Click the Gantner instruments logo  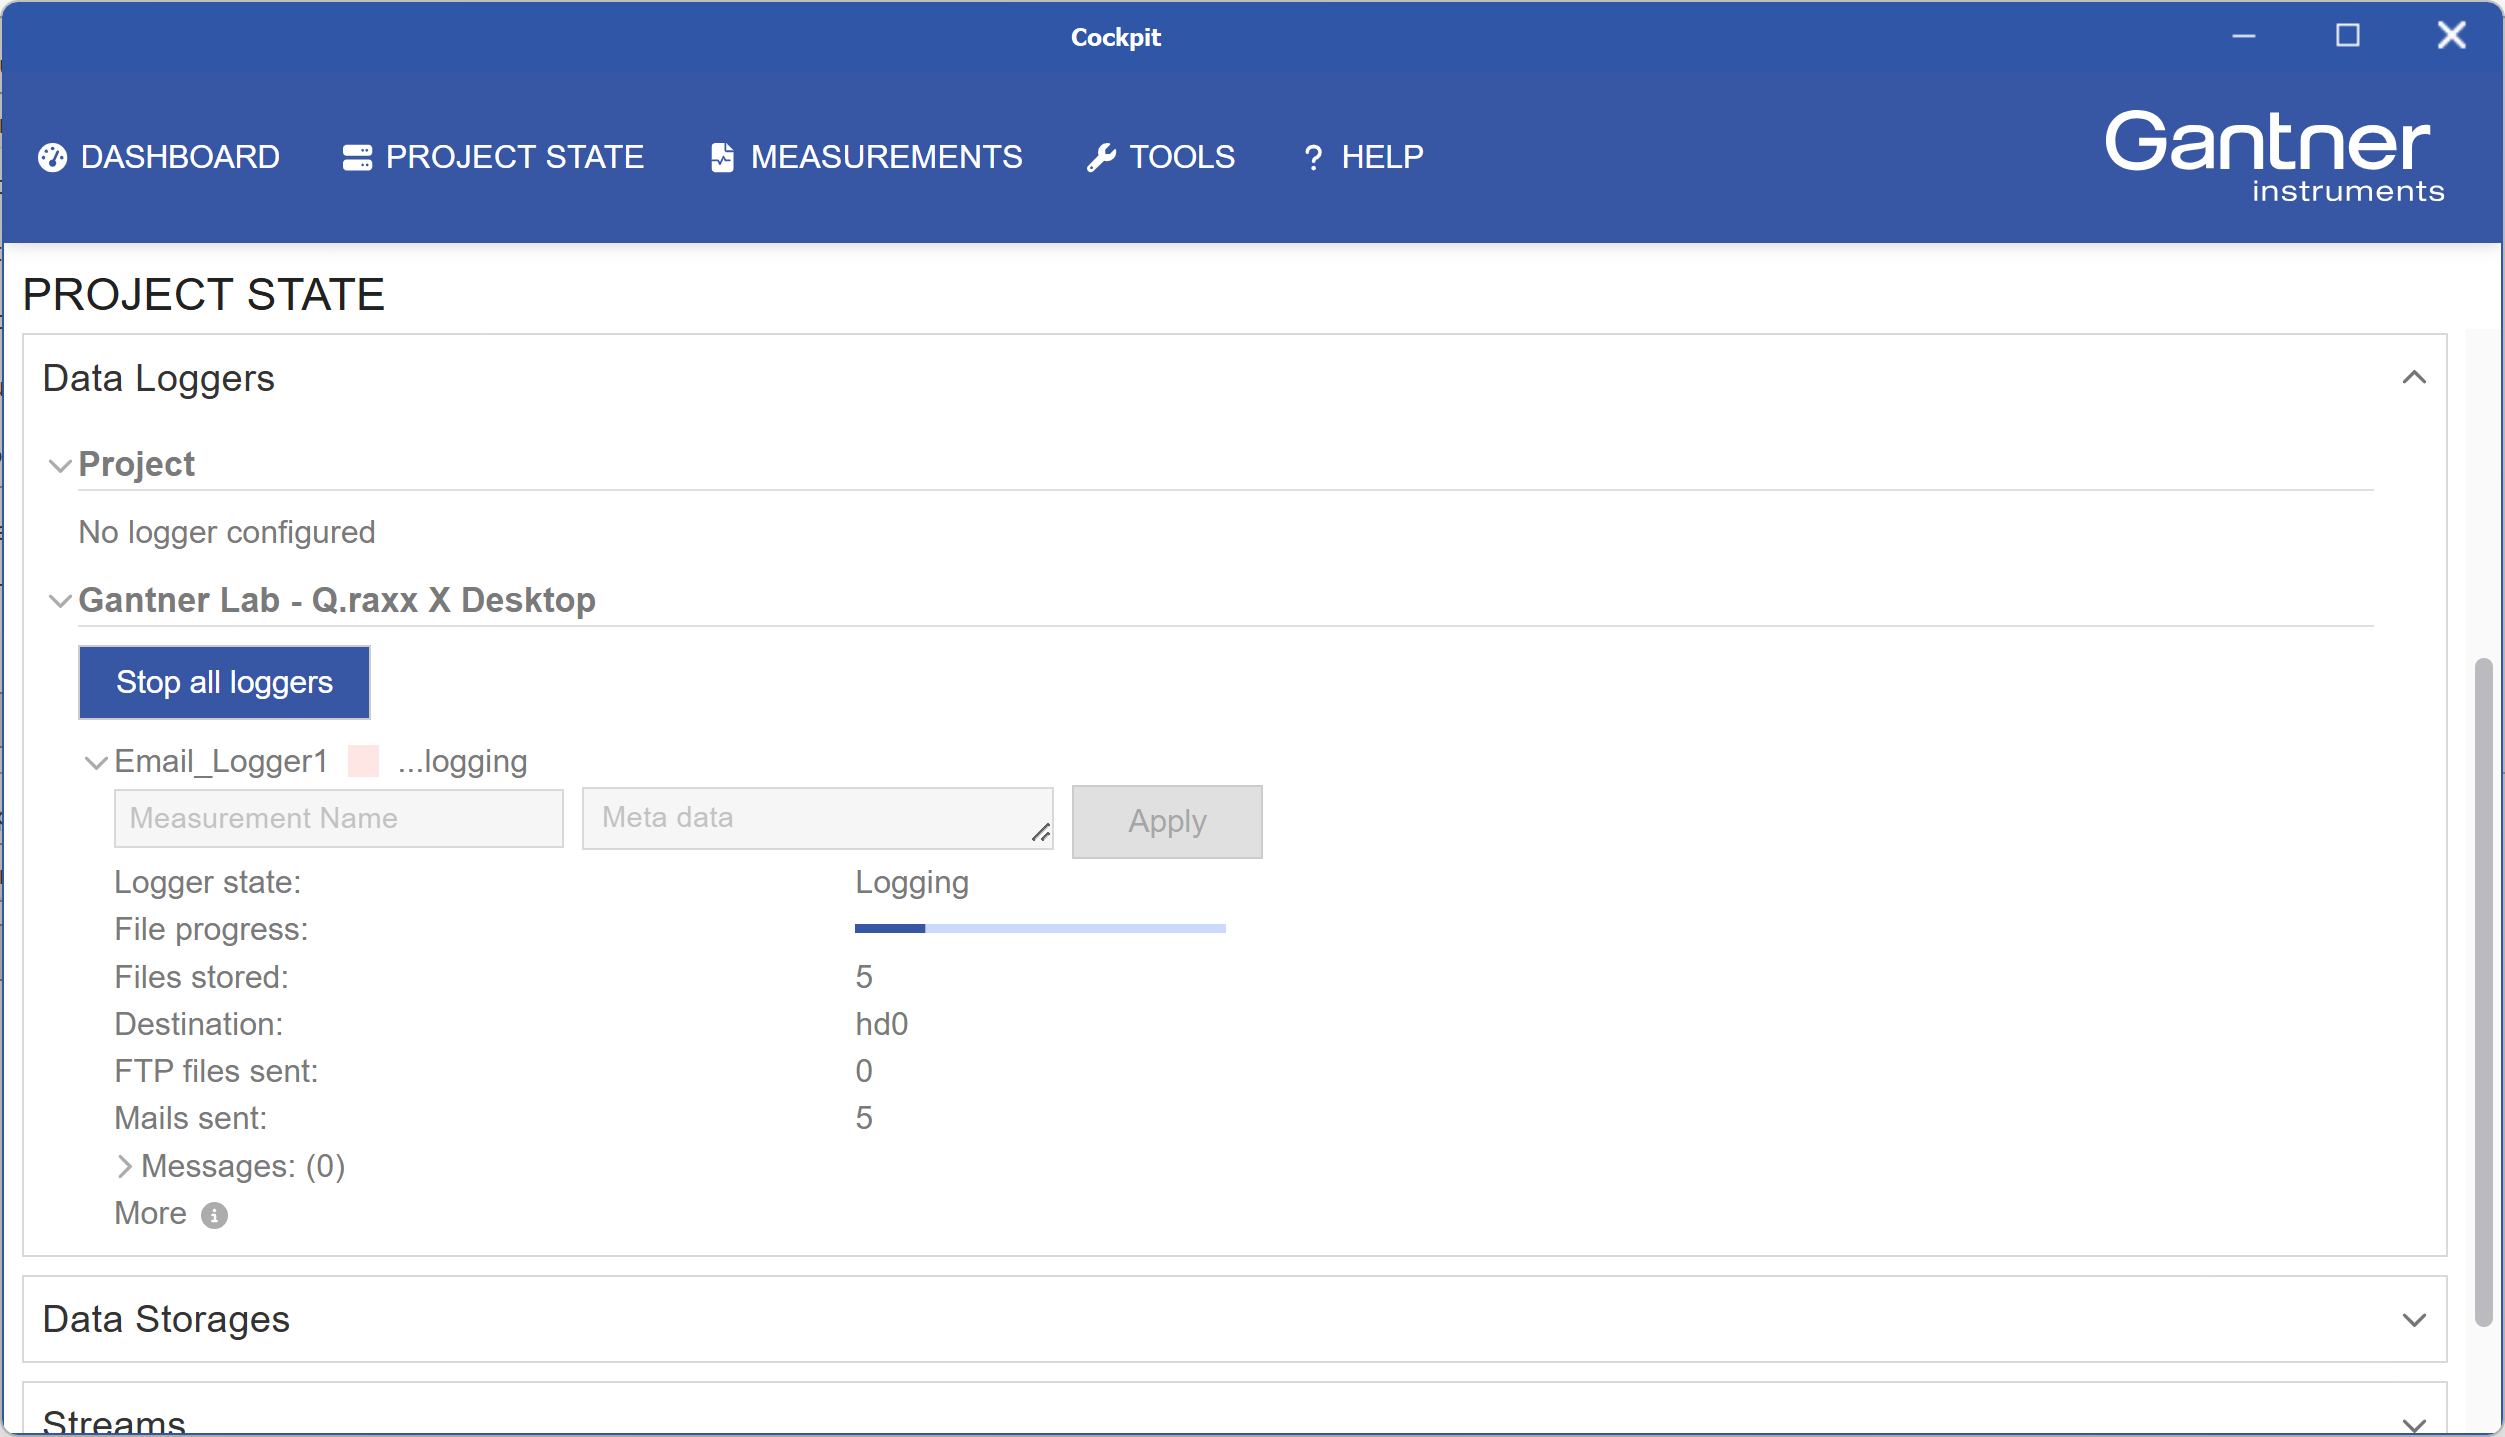(2273, 156)
